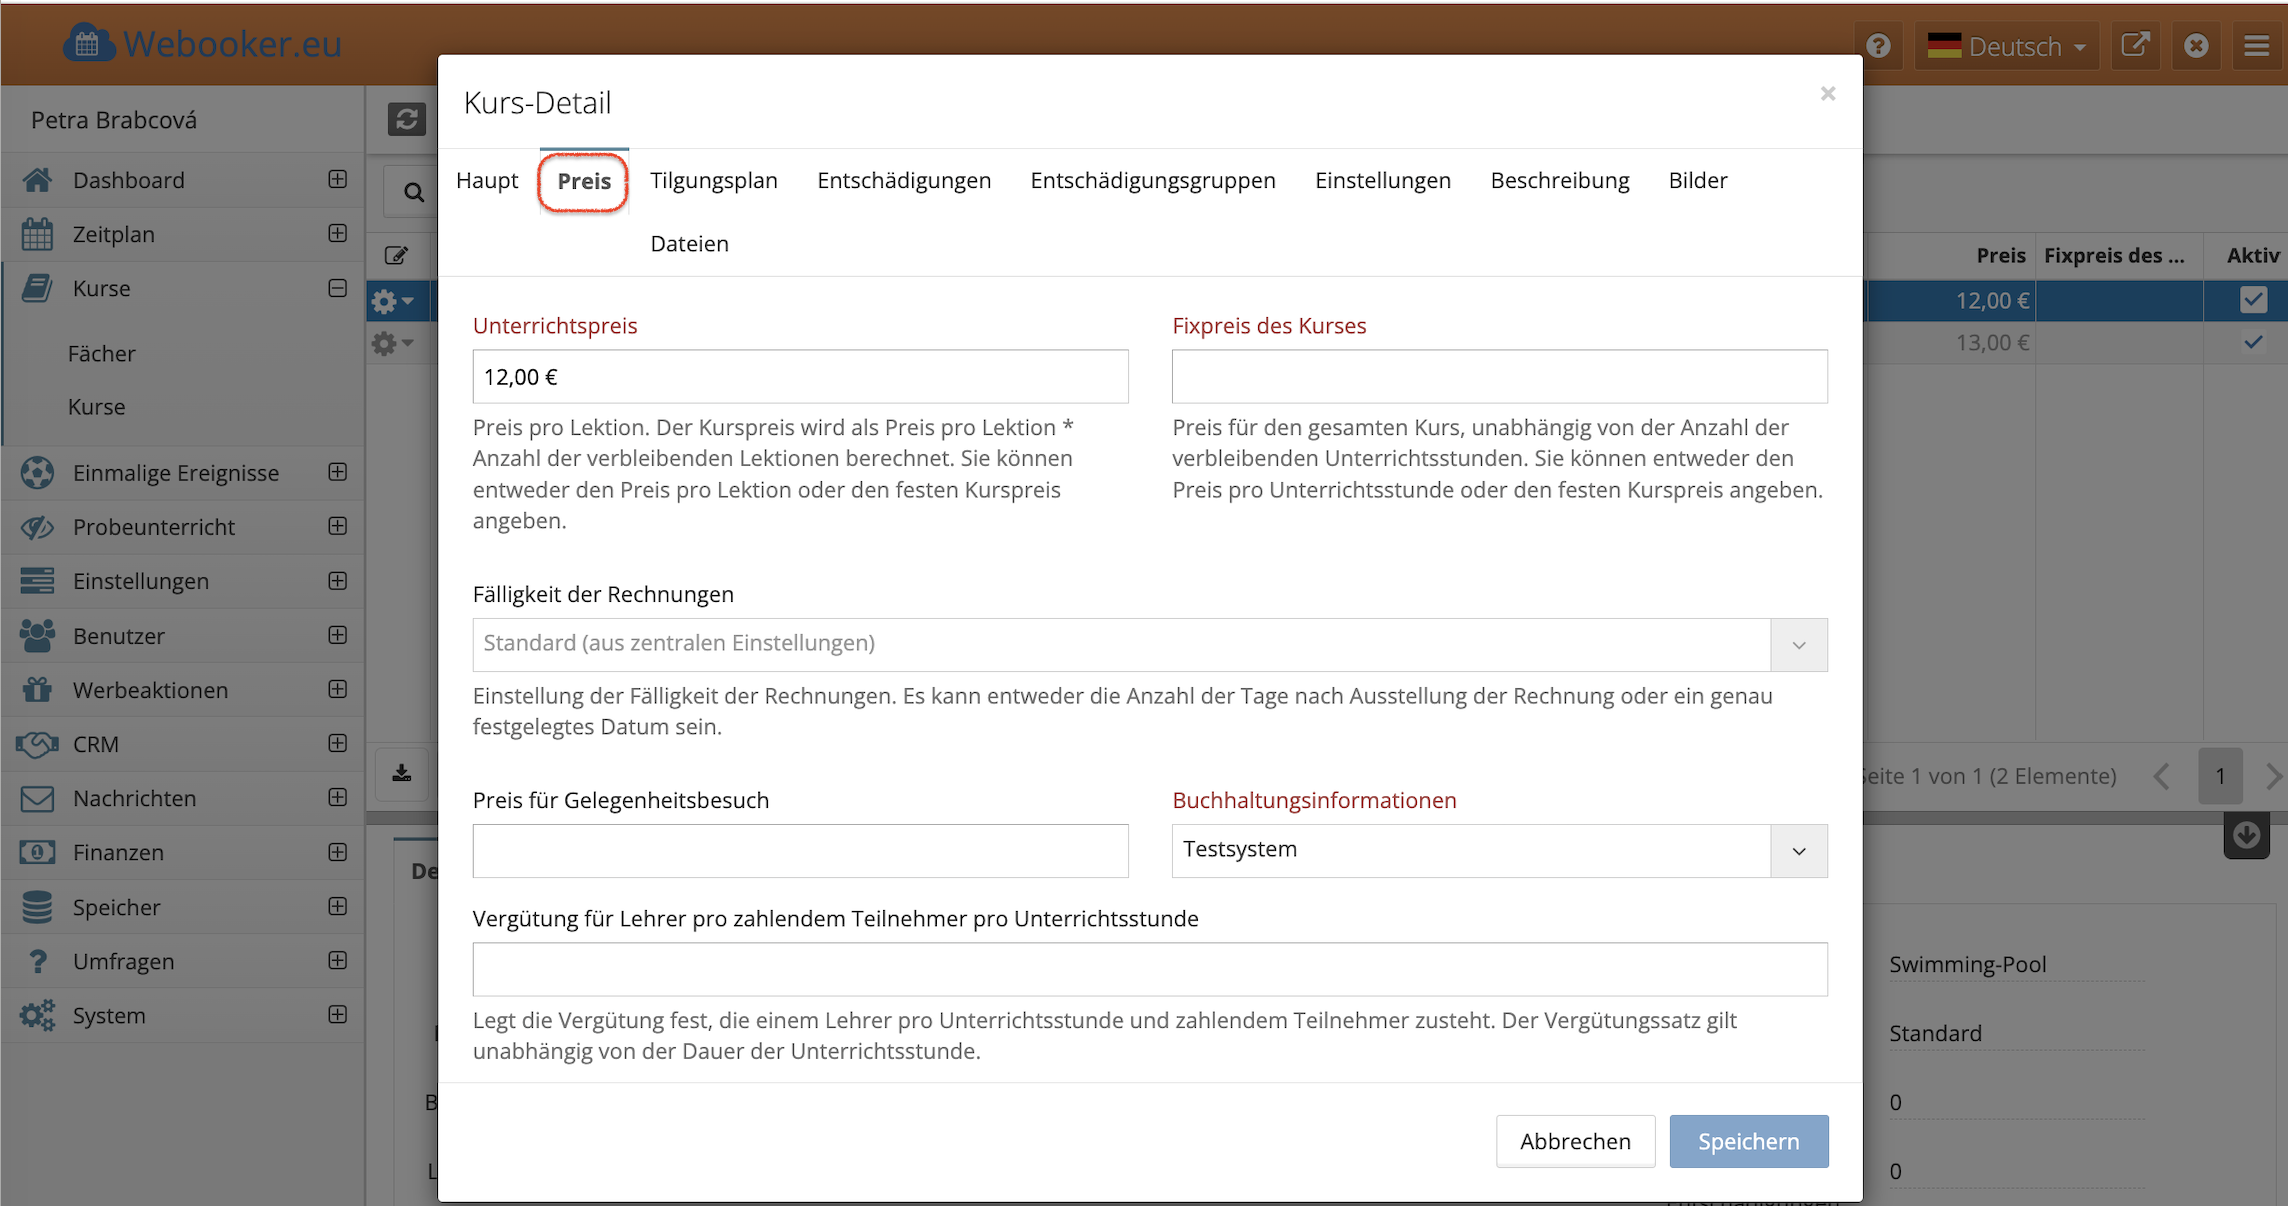The width and height of the screenshot is (2288, 1206).
Task: Switch to the Tilgungsplan tab
Action: pos(713,181)
